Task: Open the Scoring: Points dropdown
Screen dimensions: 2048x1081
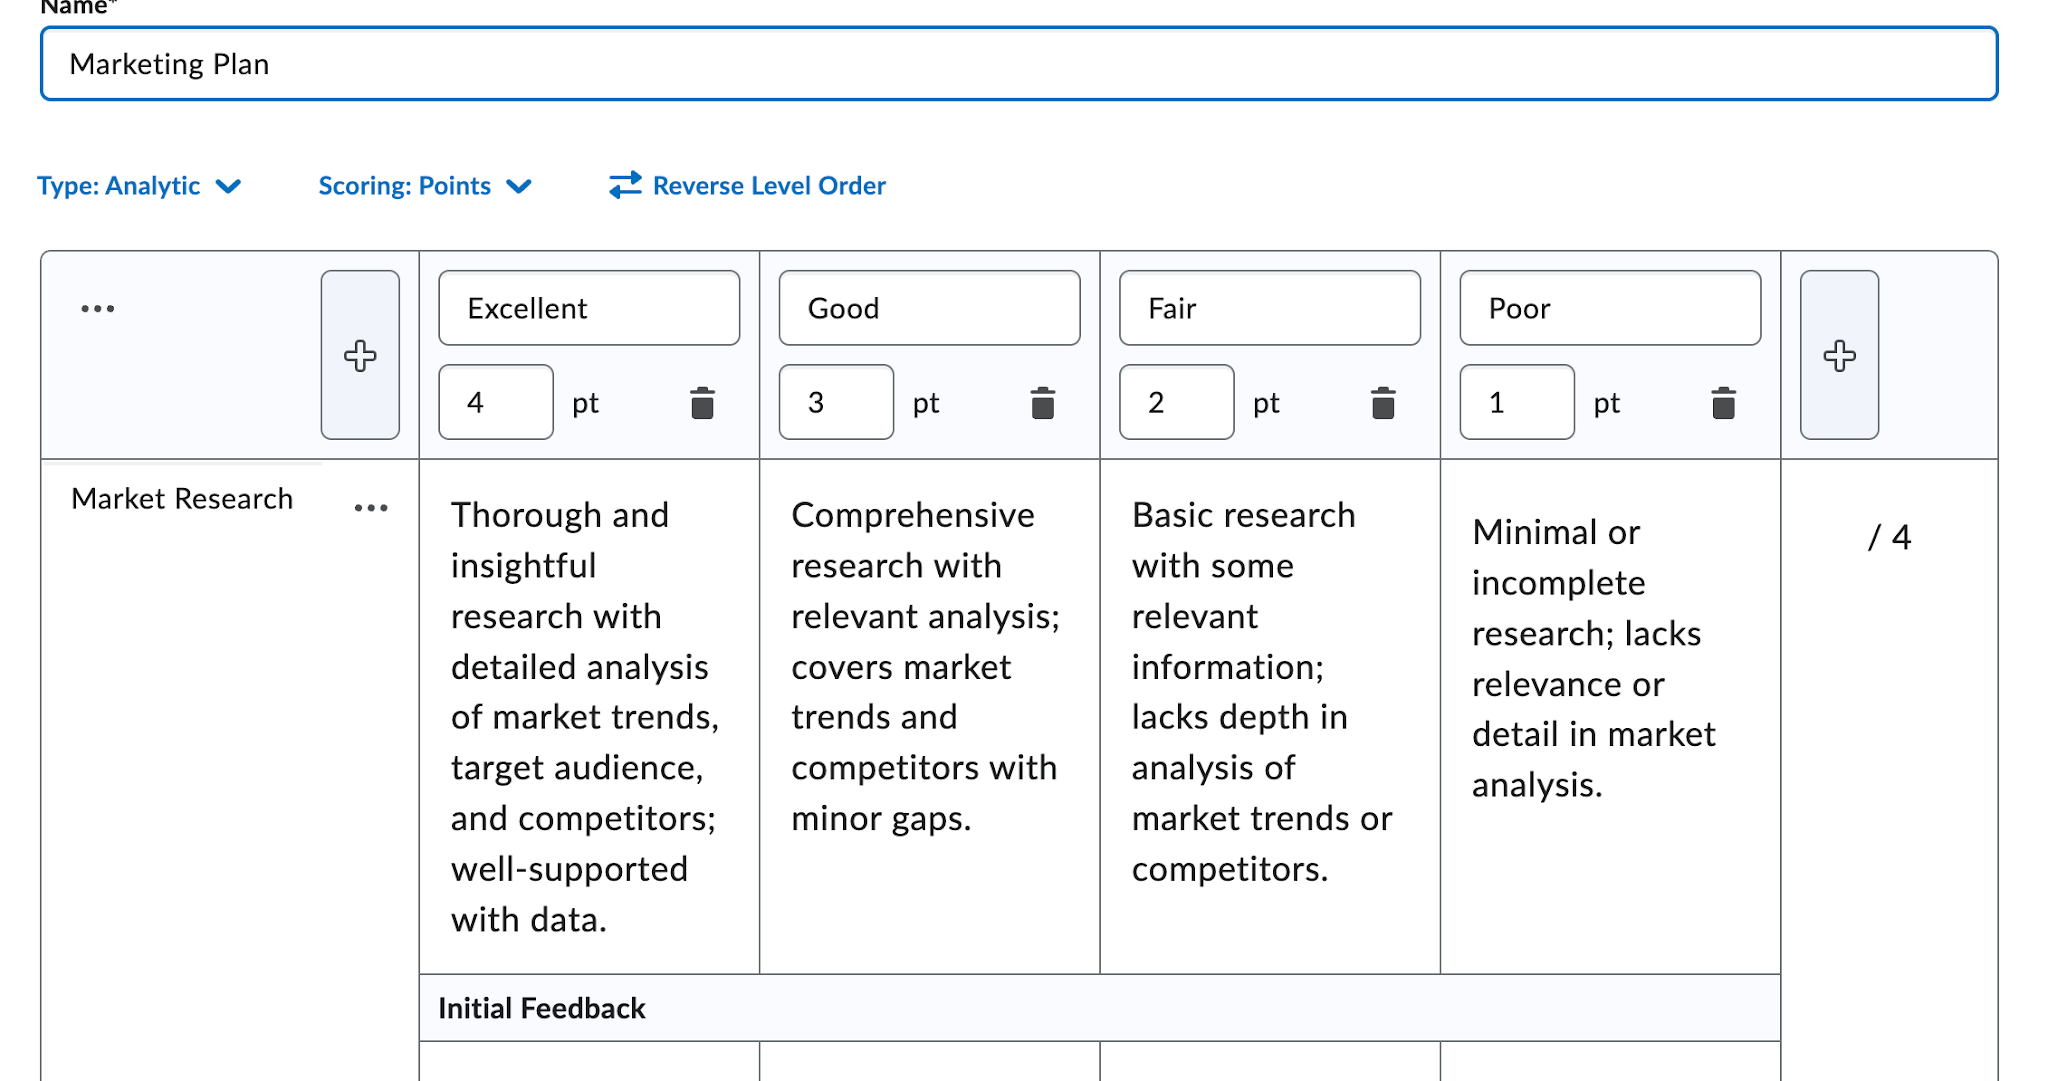Action: coord(425,186)
